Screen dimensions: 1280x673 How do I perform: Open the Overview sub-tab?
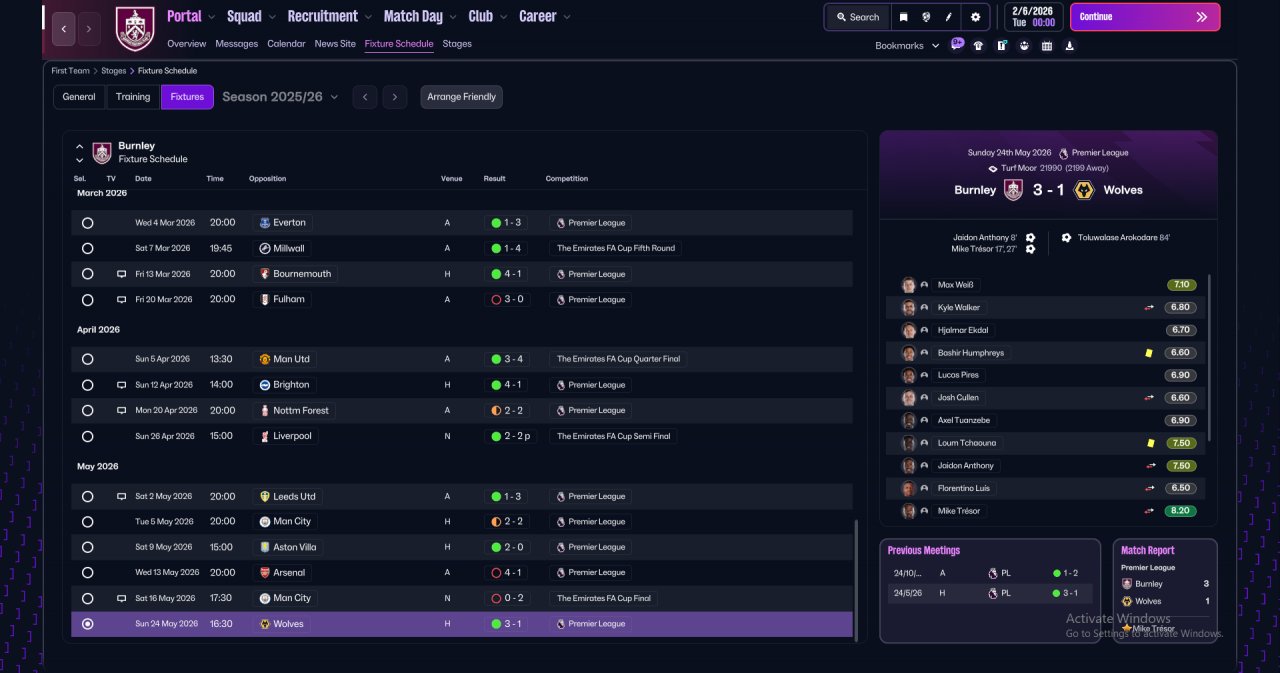(x=187, y=44)
